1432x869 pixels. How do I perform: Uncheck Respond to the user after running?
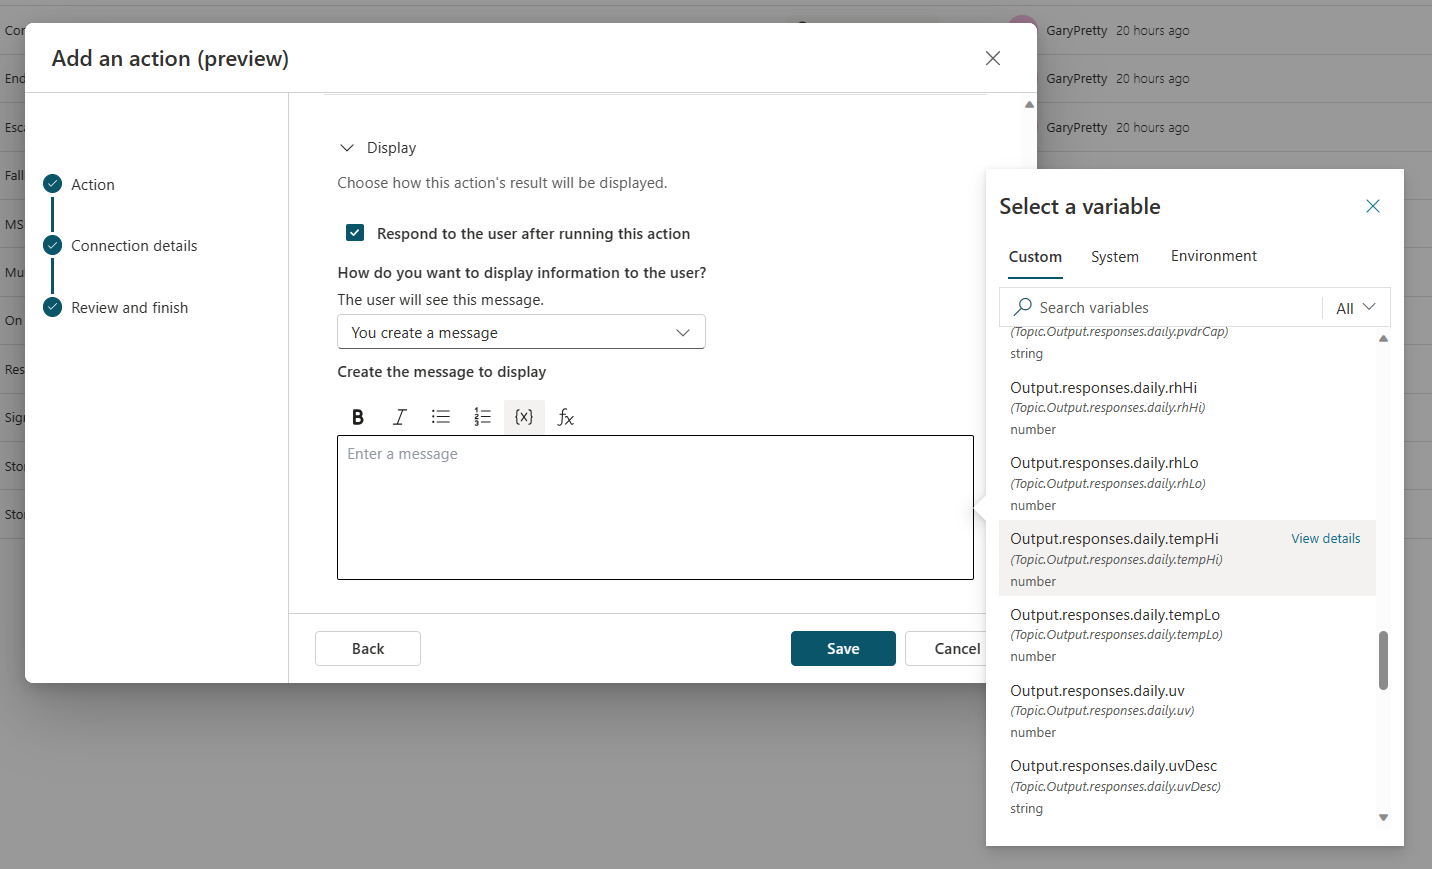(x=355, y=233)
